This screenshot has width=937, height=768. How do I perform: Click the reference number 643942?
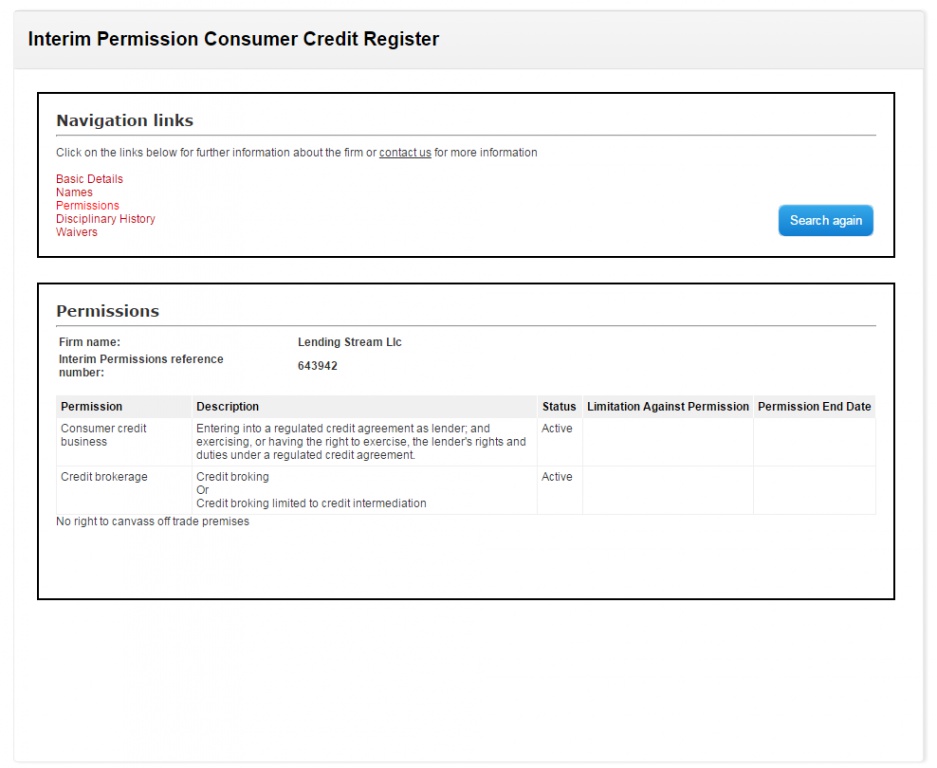point(317,366)
